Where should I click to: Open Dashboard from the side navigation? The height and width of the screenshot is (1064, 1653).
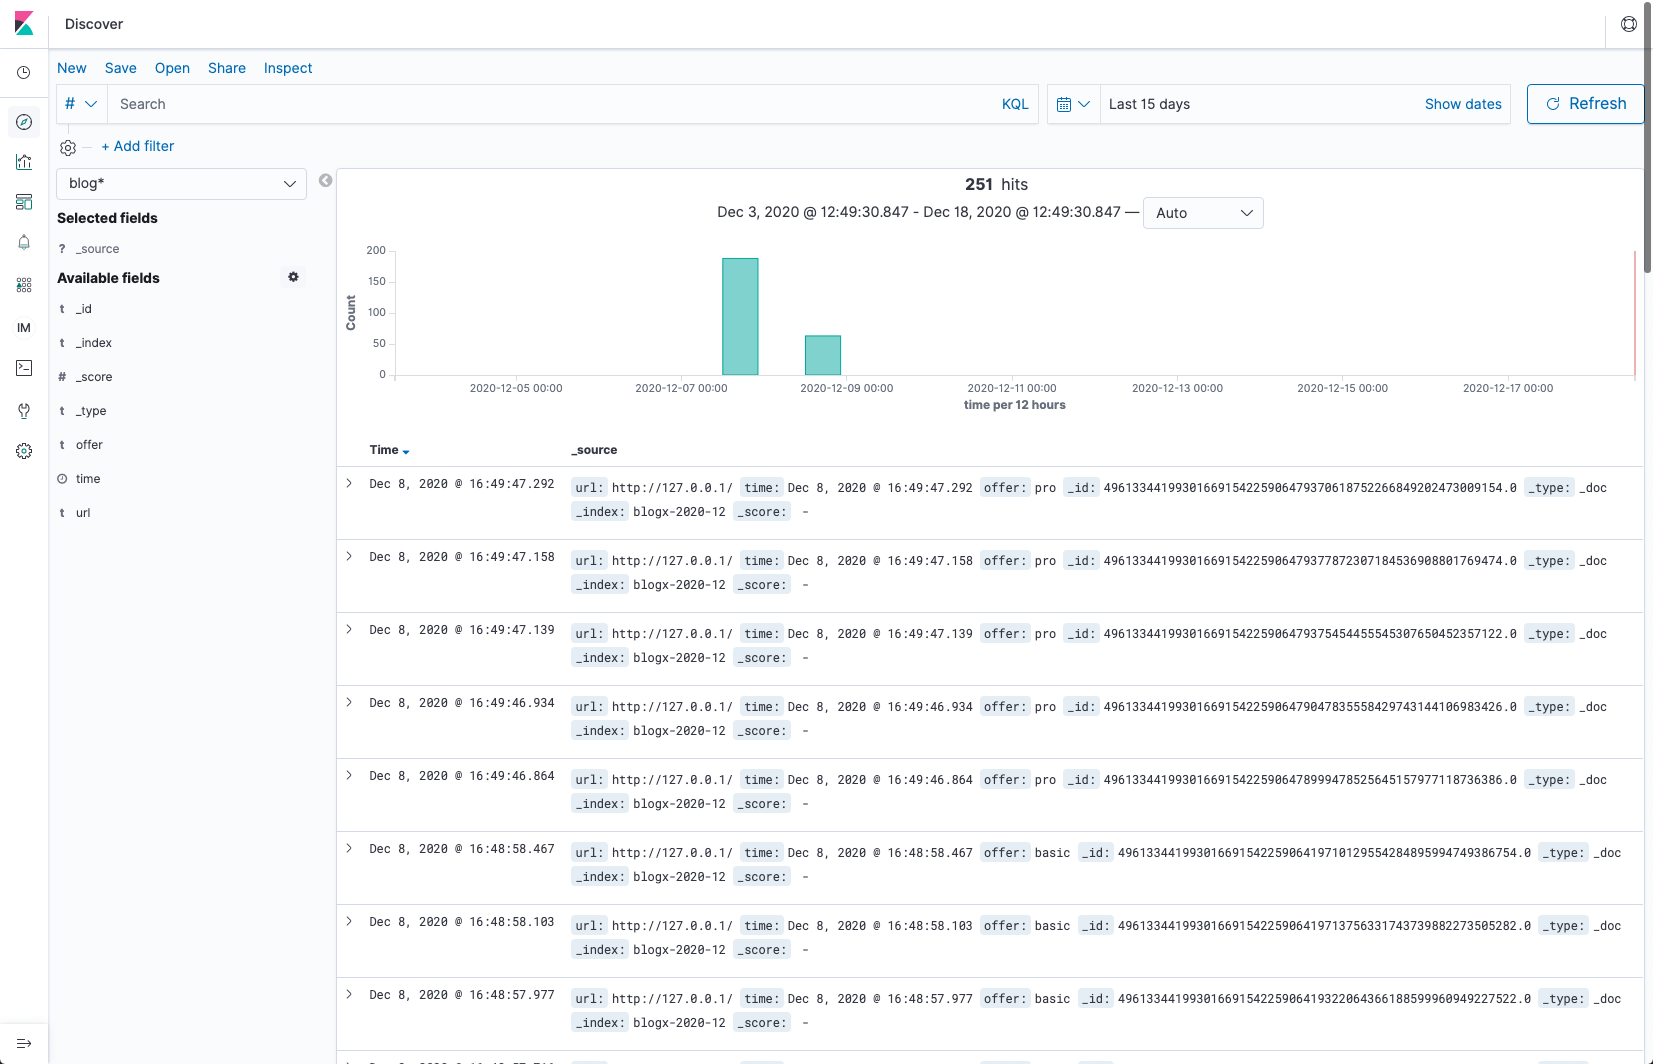tap(24, 202)
